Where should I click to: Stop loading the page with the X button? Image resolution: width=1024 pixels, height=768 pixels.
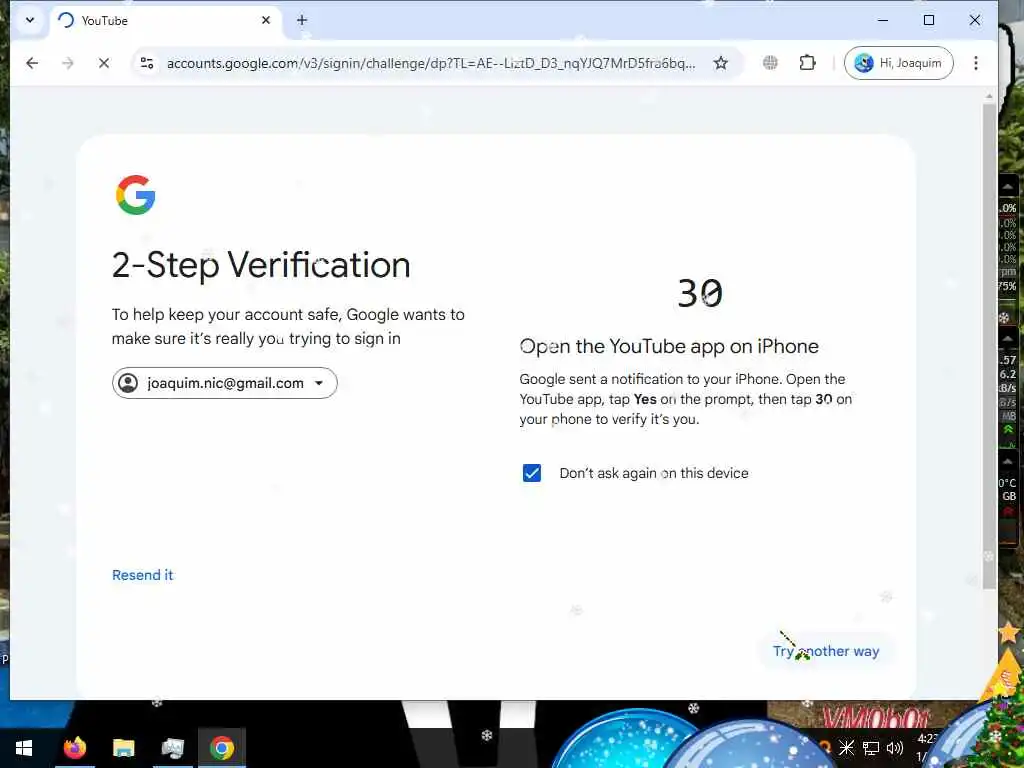[x=104, y=63]
